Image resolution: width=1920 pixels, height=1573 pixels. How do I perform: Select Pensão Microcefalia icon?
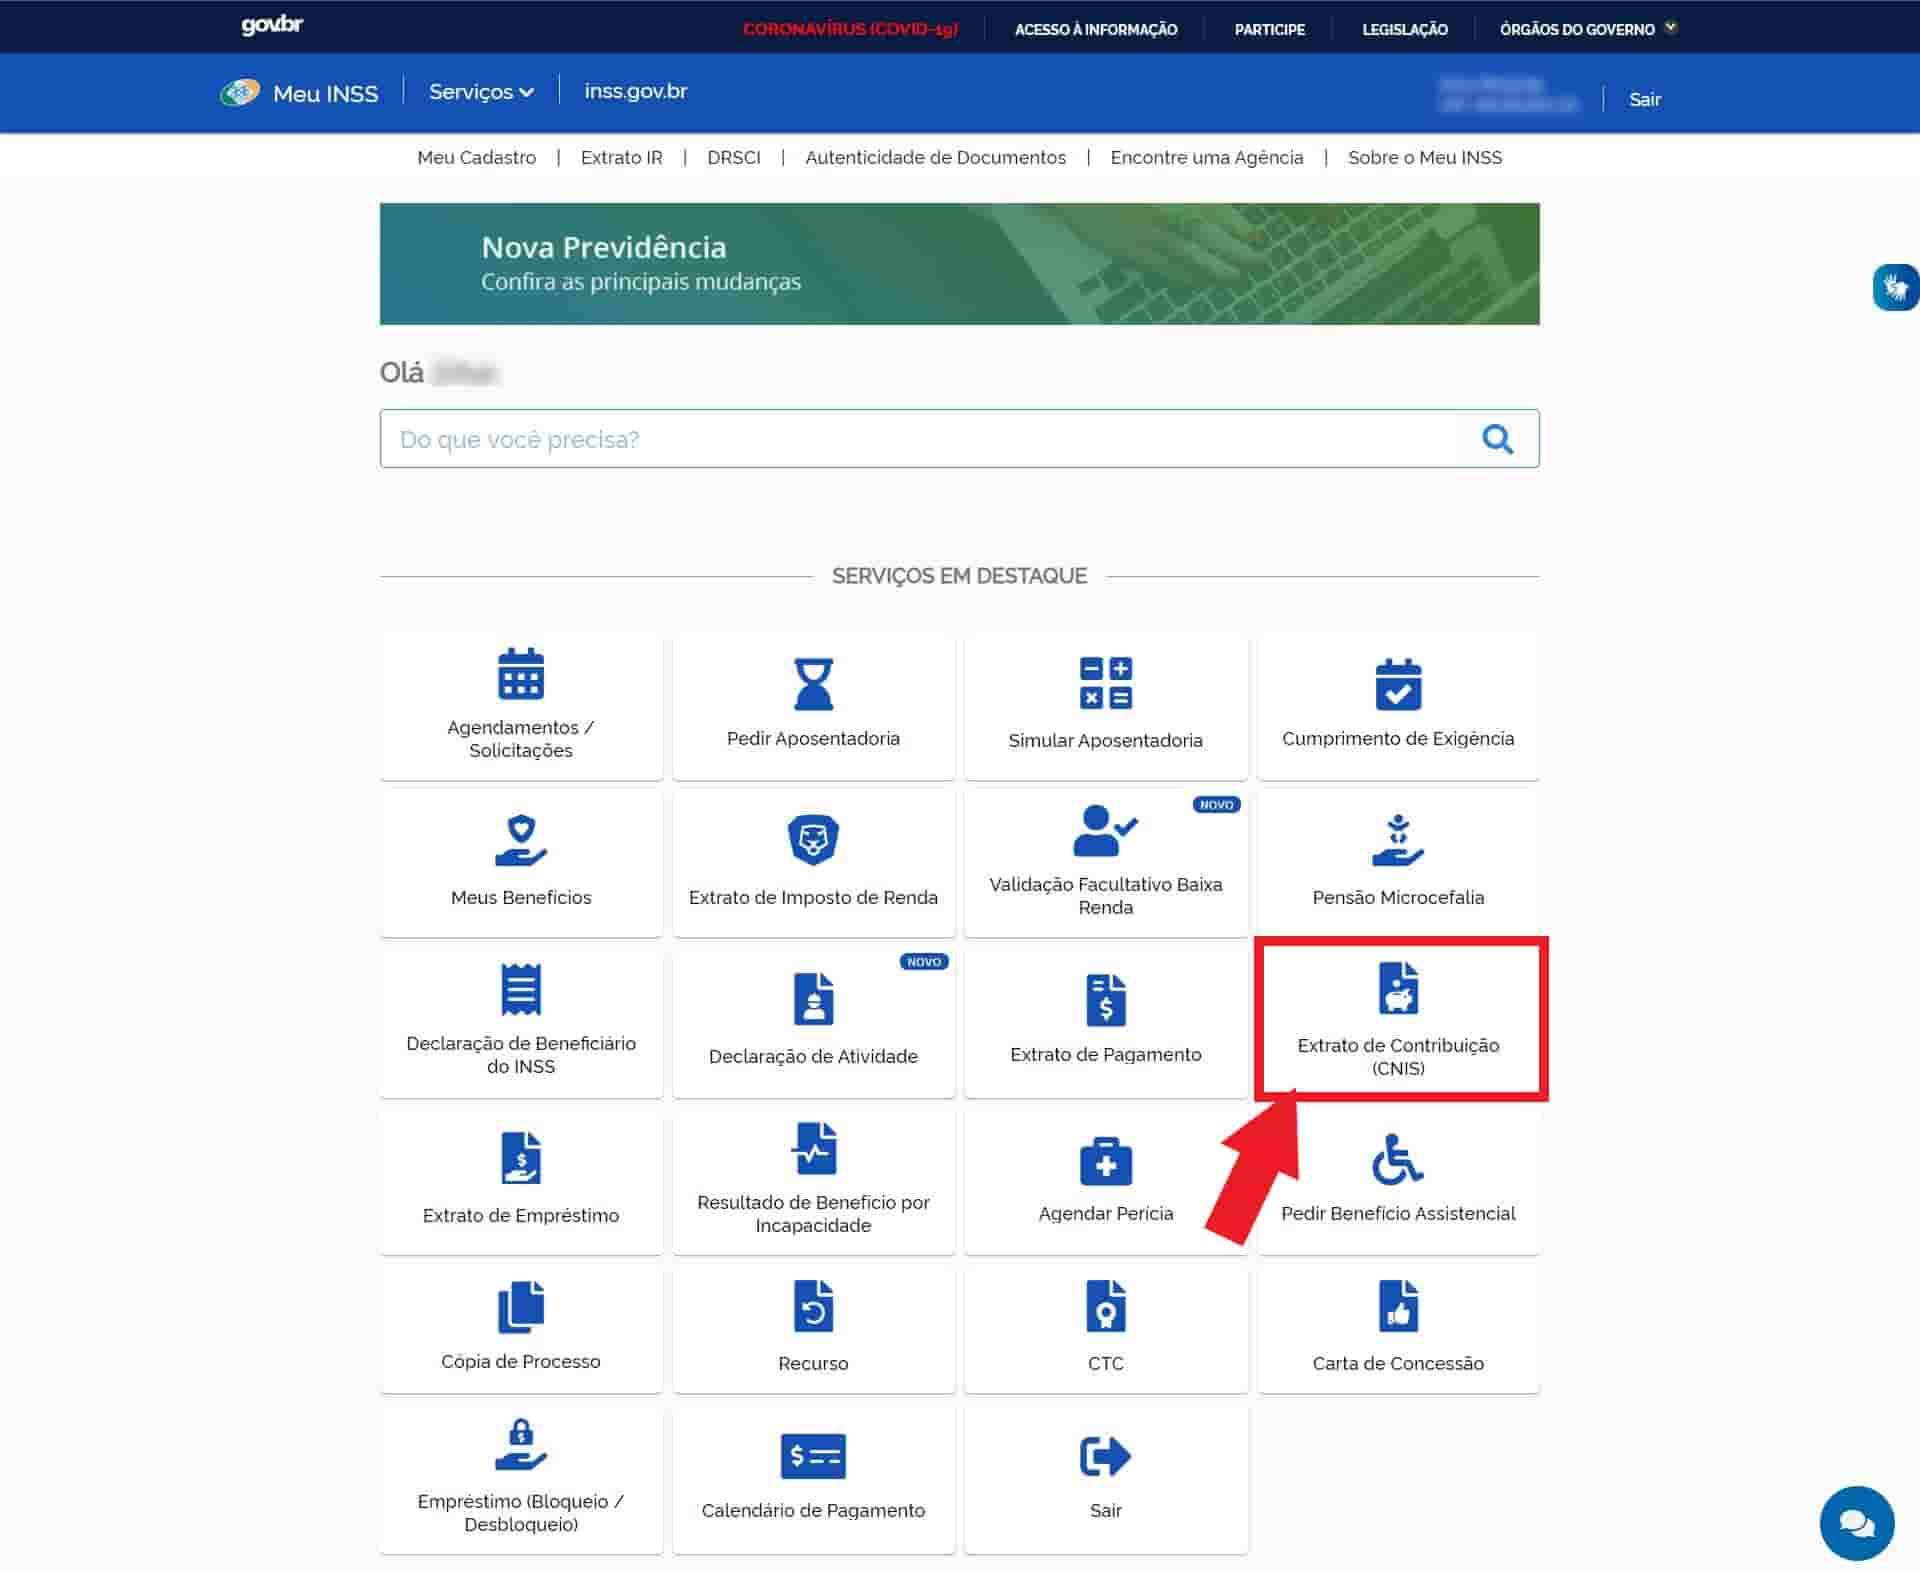[x=1398, y=840]
